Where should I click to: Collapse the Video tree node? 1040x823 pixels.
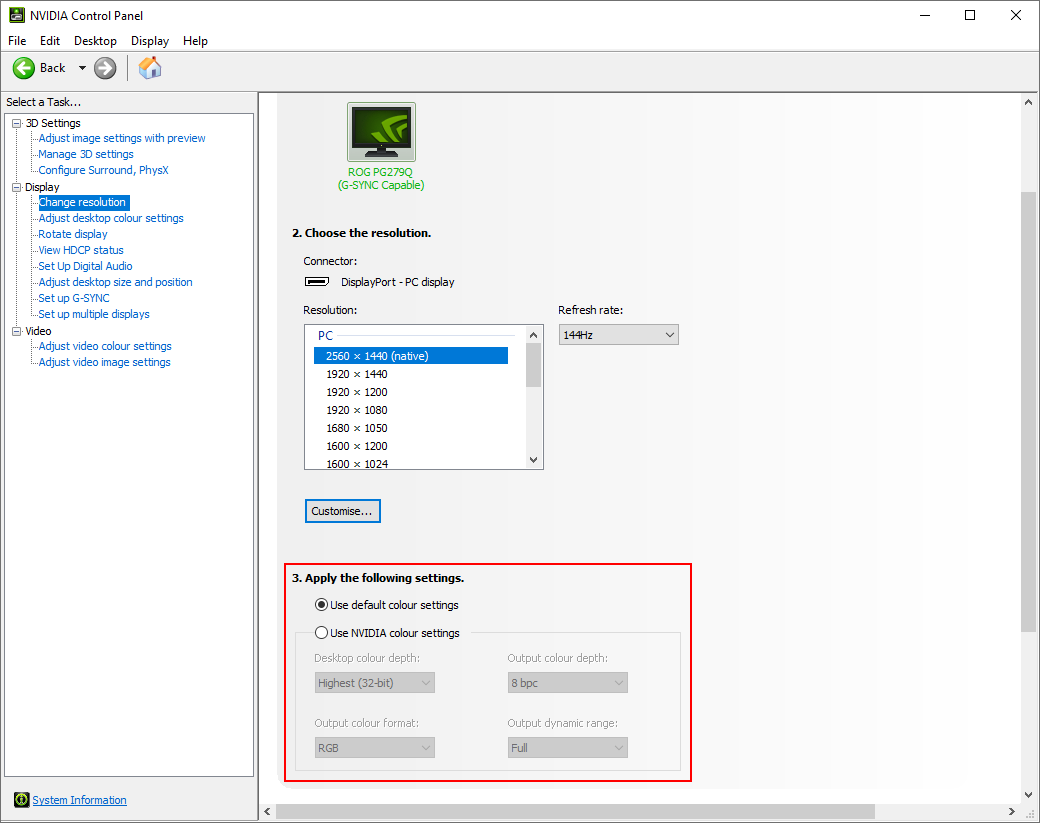point(17,331)
